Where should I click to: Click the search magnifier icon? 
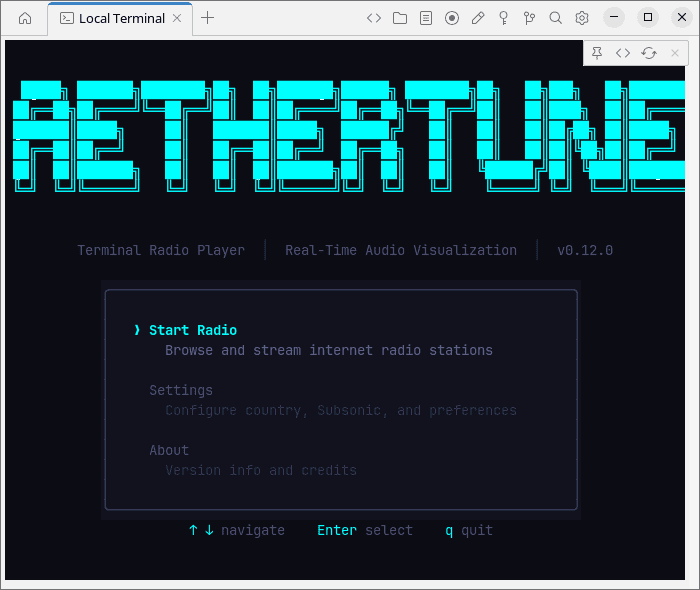[x=555, y=18]
